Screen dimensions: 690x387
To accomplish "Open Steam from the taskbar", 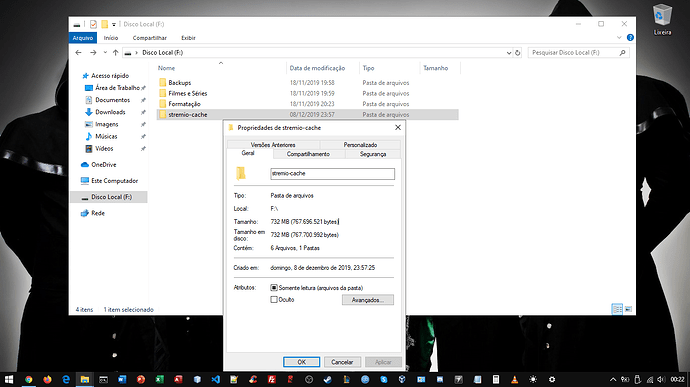I will coord(327,379).
